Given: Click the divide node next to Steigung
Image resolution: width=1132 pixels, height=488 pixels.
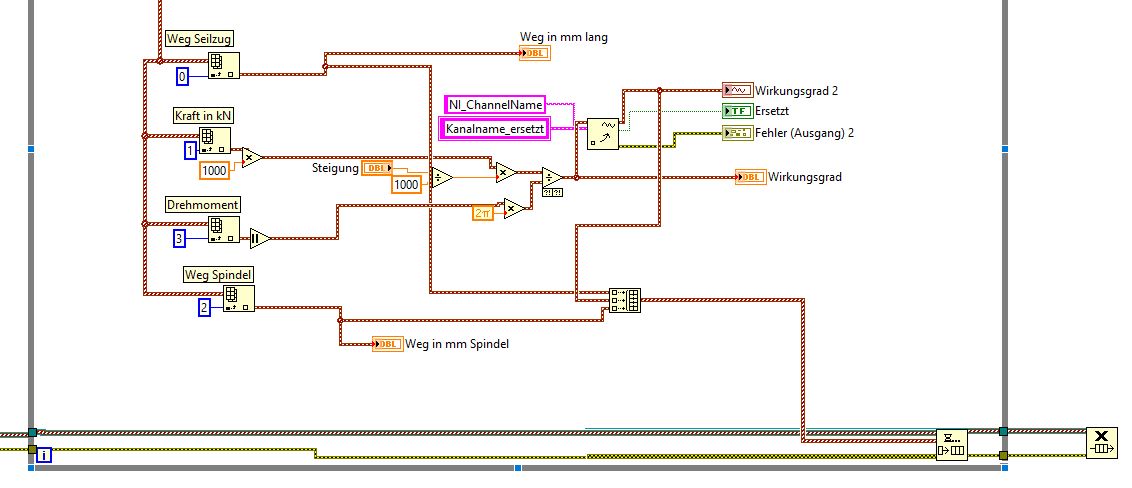Looking at the screenshot, I should (441, 178).
